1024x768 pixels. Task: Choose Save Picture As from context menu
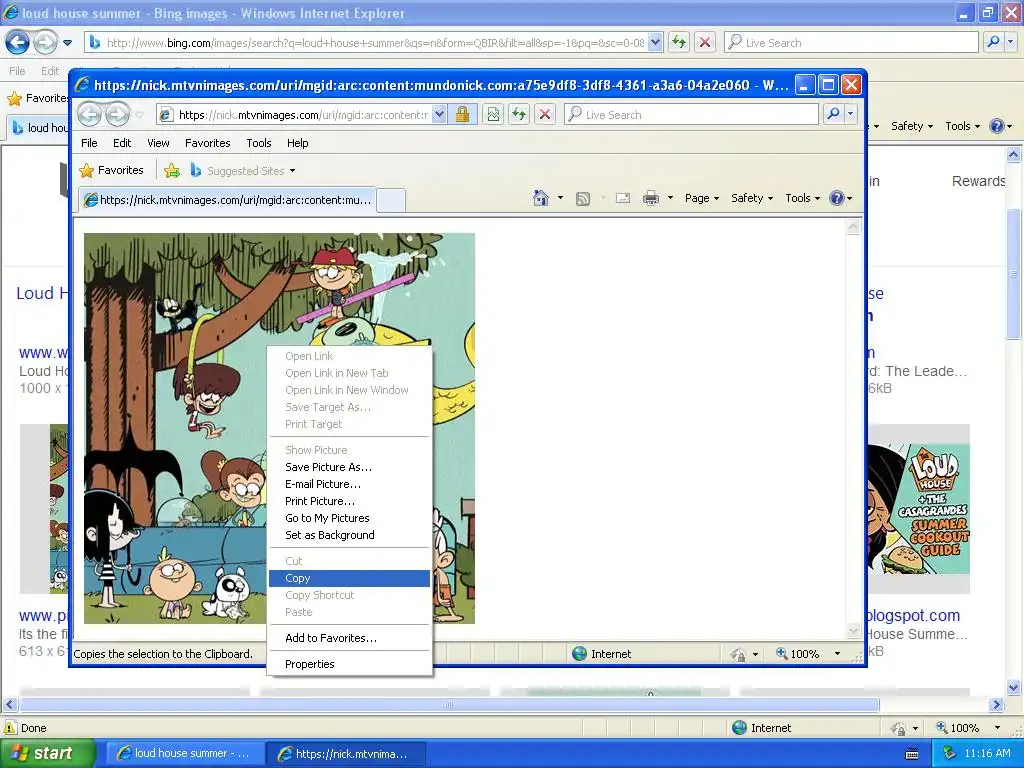click(x=349, y=467)
